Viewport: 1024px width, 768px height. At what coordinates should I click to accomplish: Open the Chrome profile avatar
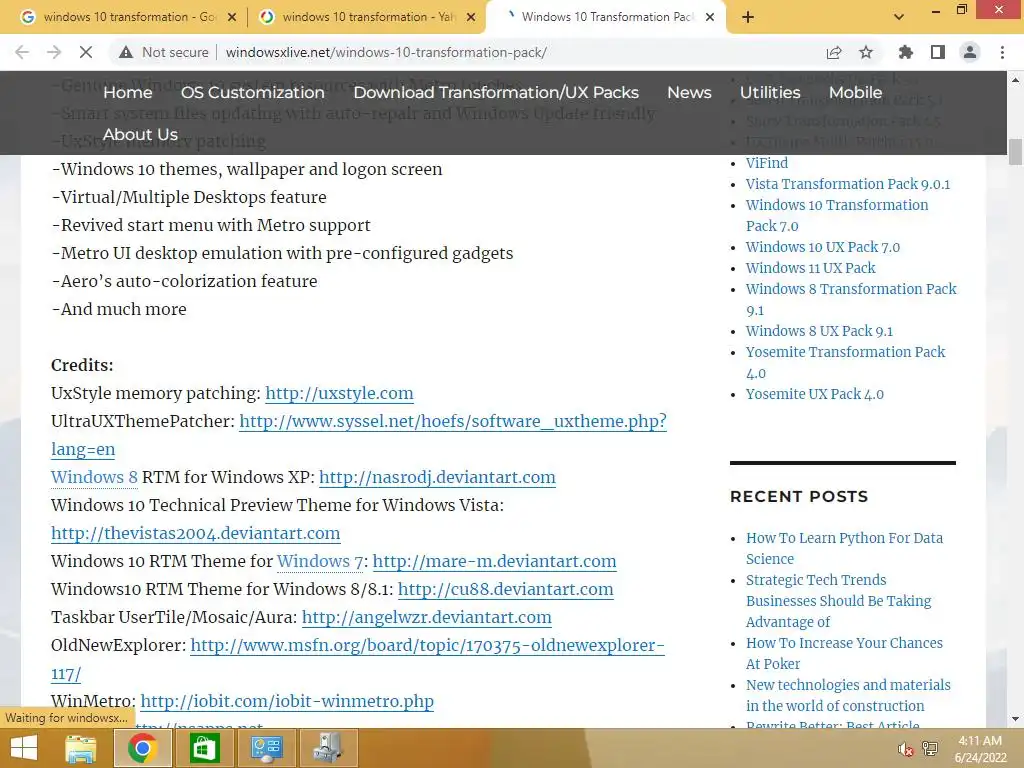pyautogui.click(x=970, y=52)
